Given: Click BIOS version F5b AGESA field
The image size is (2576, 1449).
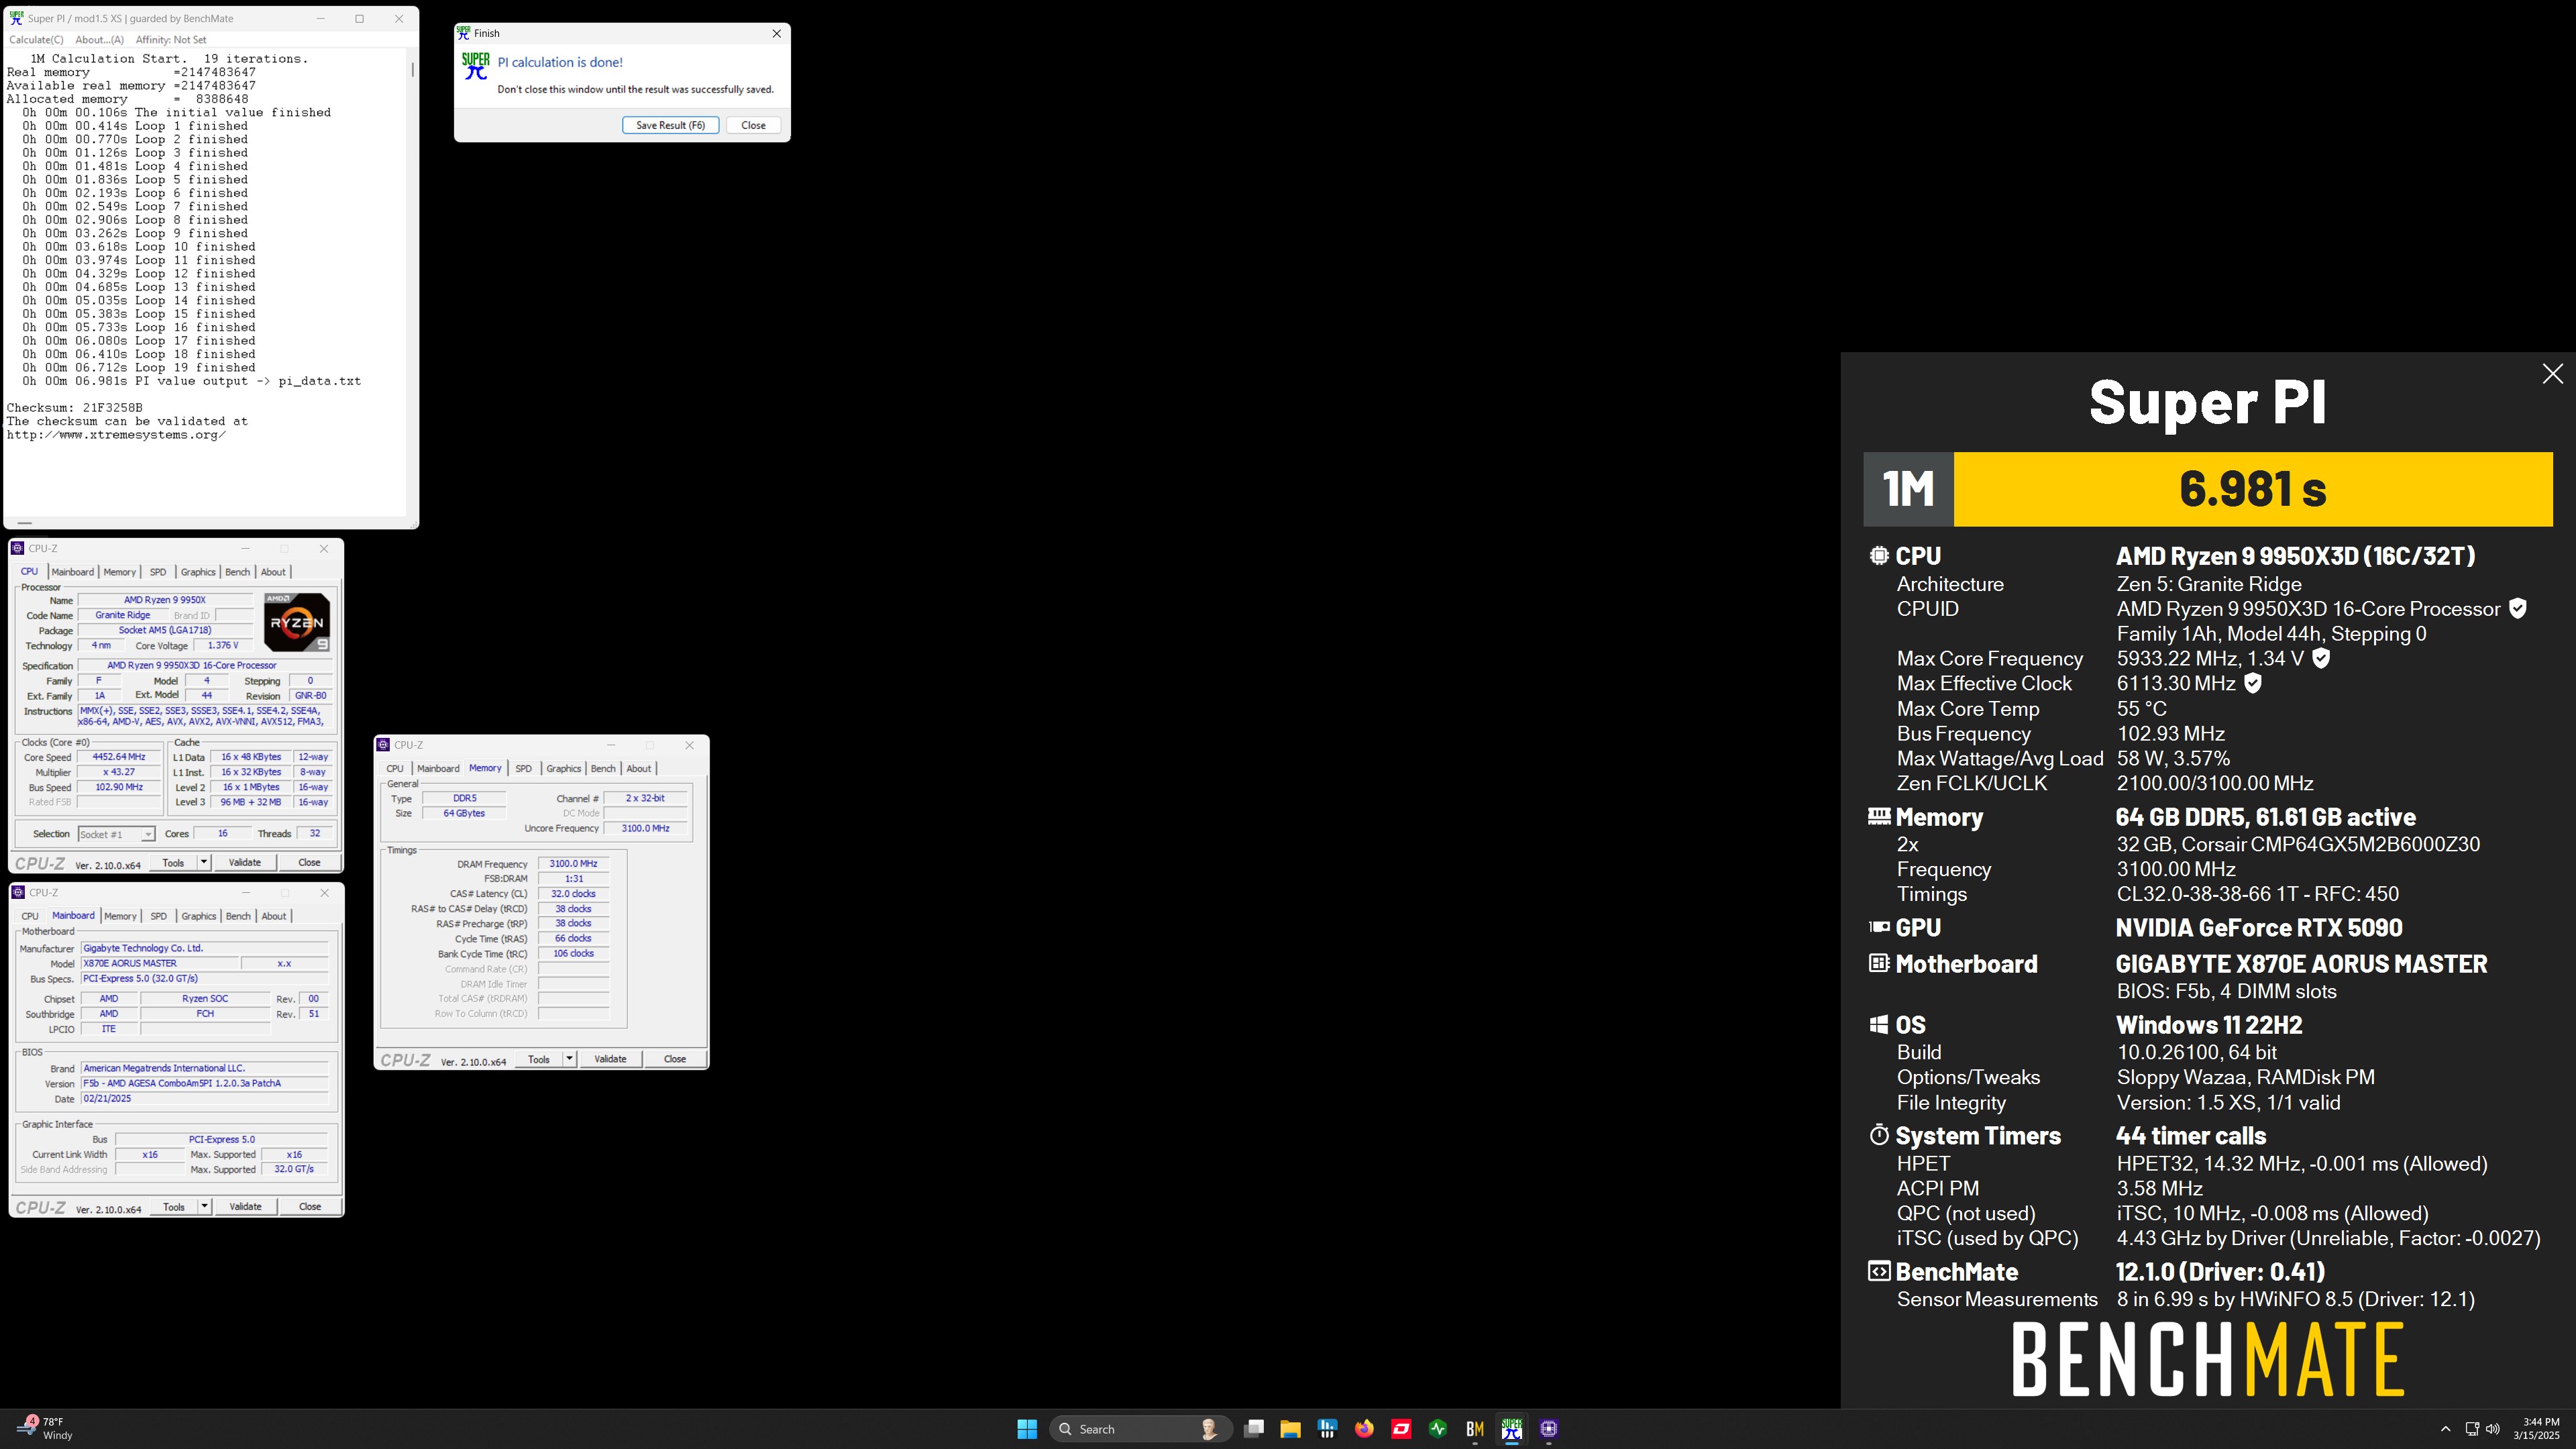Looking at the screenshot, I should pyautogui.click(x=204, y=1083).
